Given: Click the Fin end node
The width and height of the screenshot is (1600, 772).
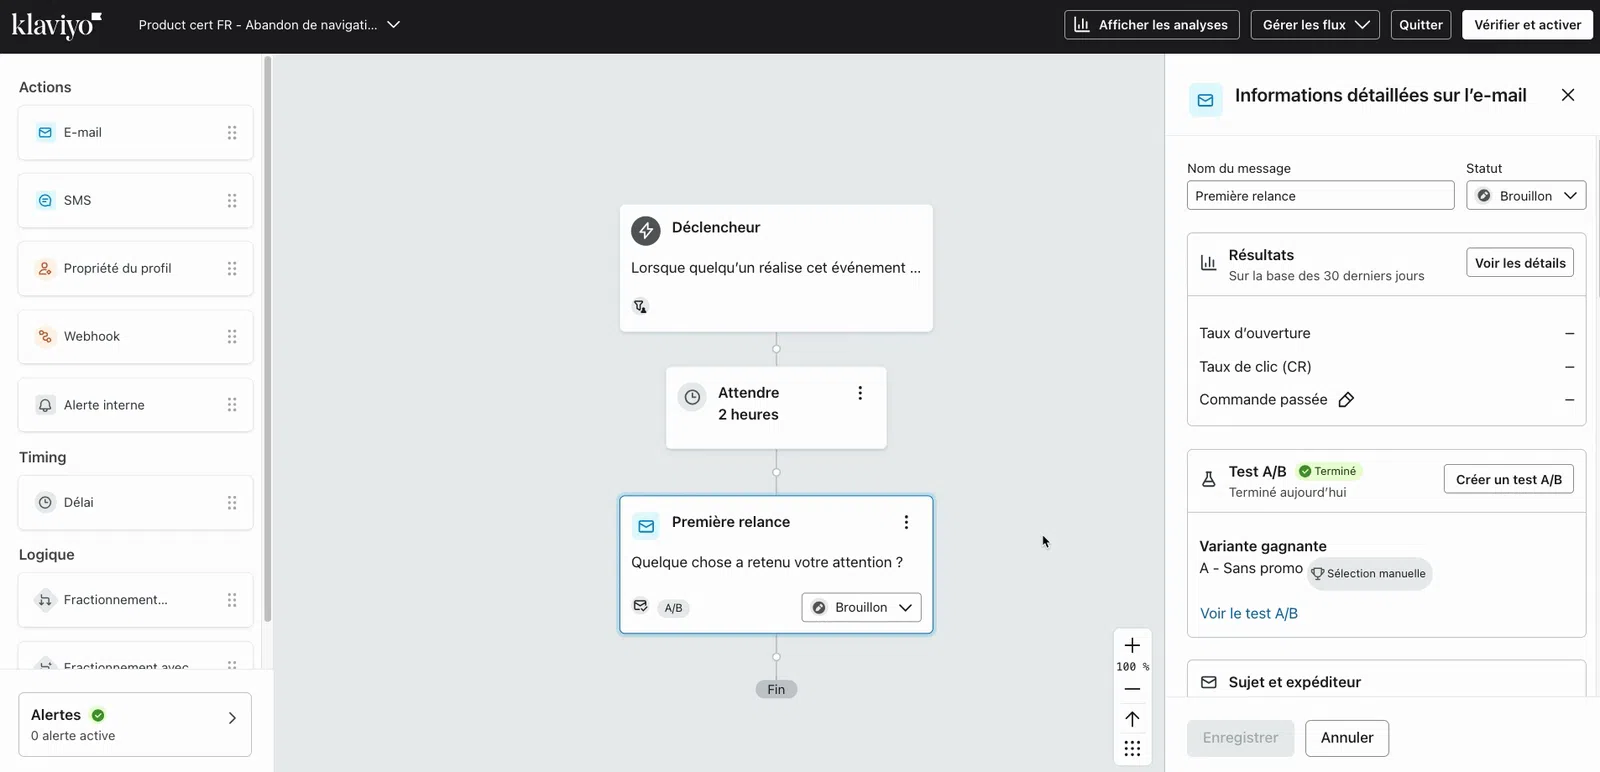Looking at the screenshot, I should coord(776,690).
